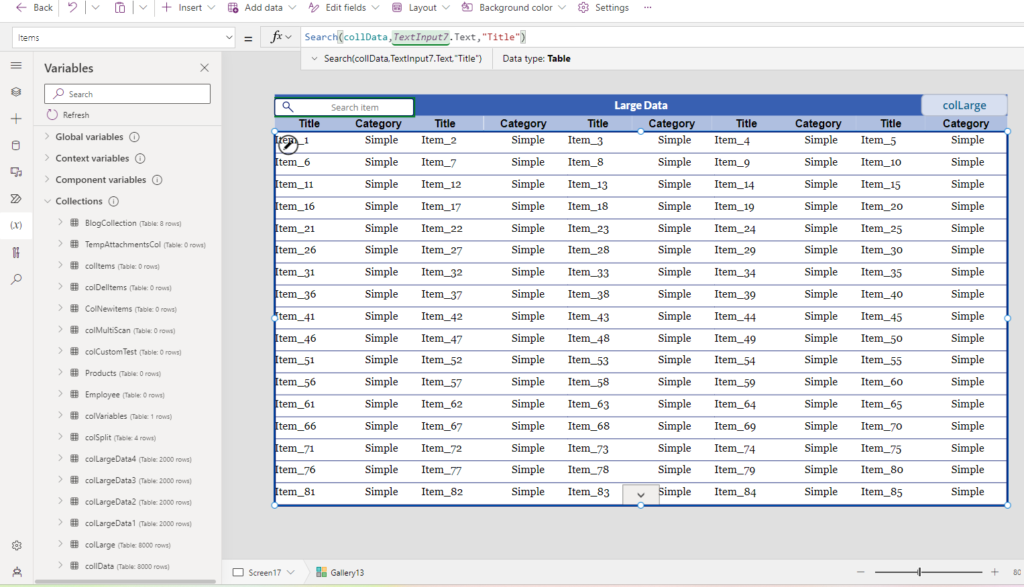Click the info icon next to Collections
This screenshot has height=587, width=1024.
pyautogui.click(x=114, y=202)
